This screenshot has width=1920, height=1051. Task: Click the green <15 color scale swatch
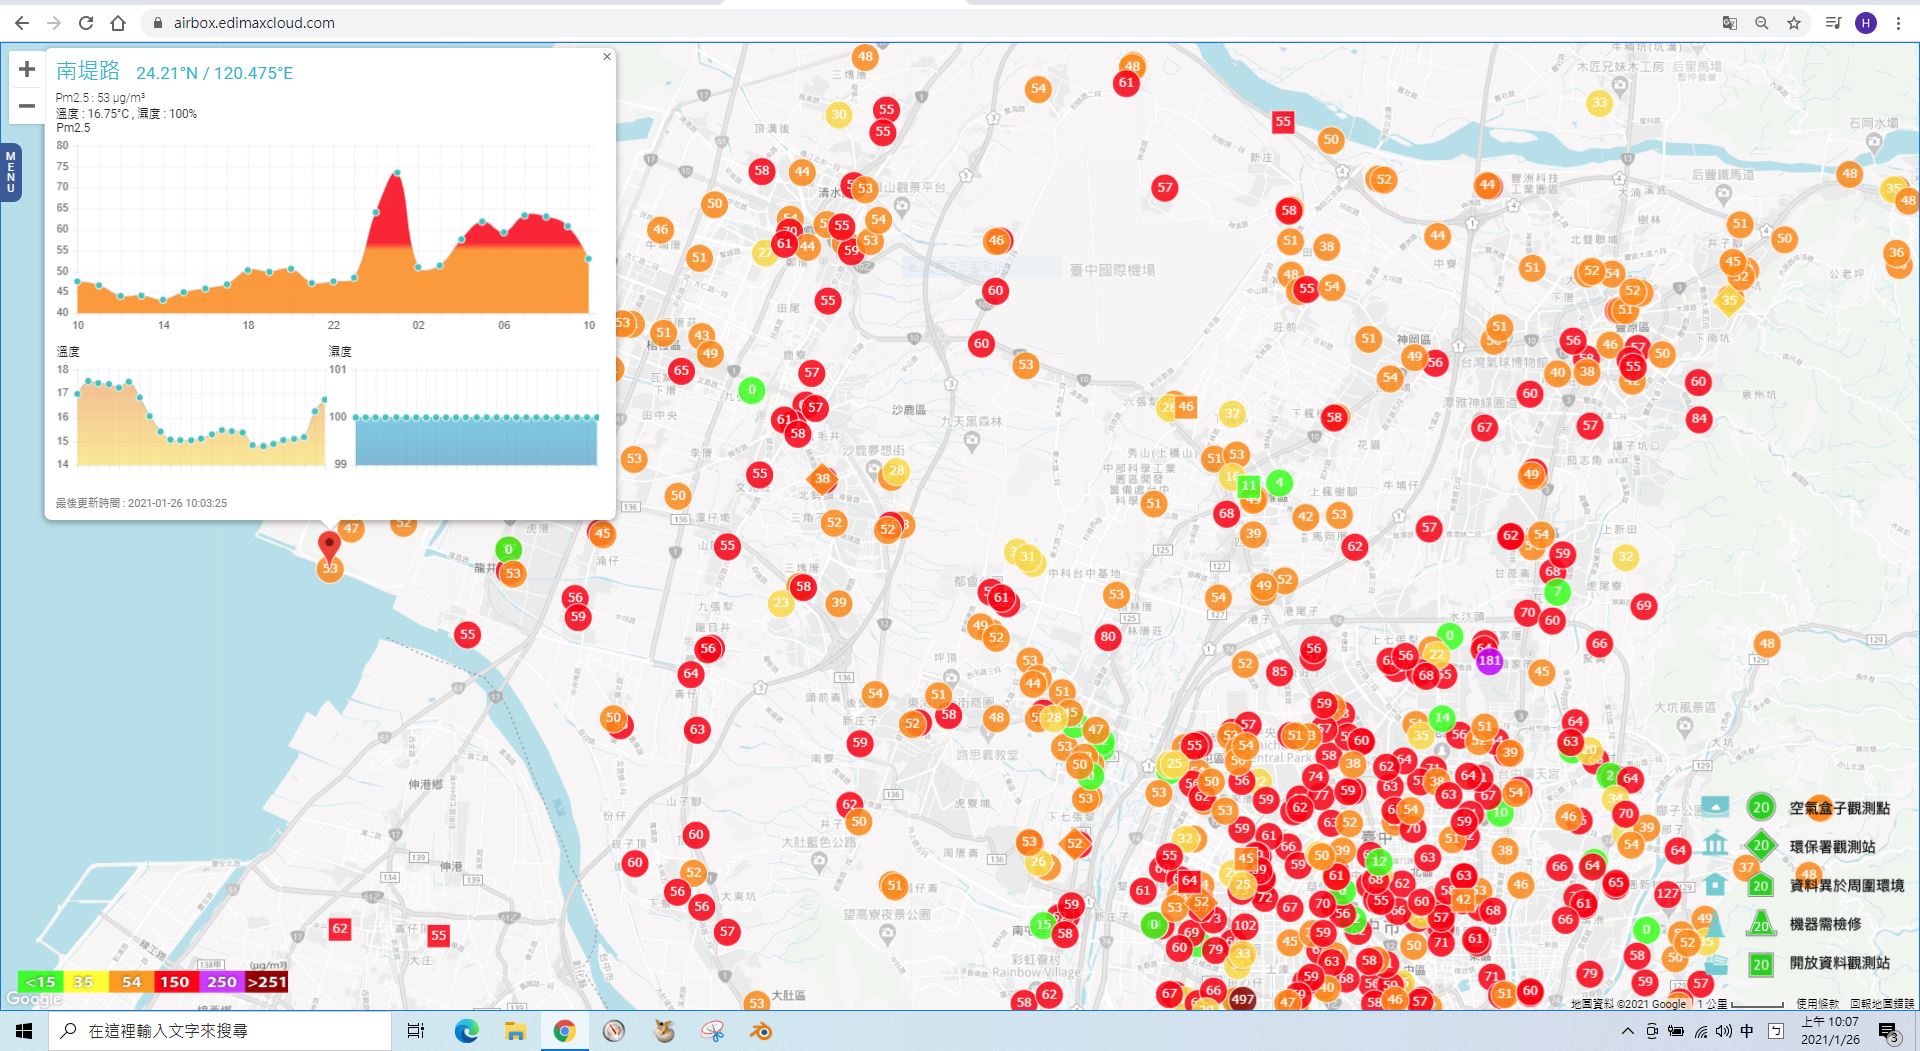pos(40,982)
